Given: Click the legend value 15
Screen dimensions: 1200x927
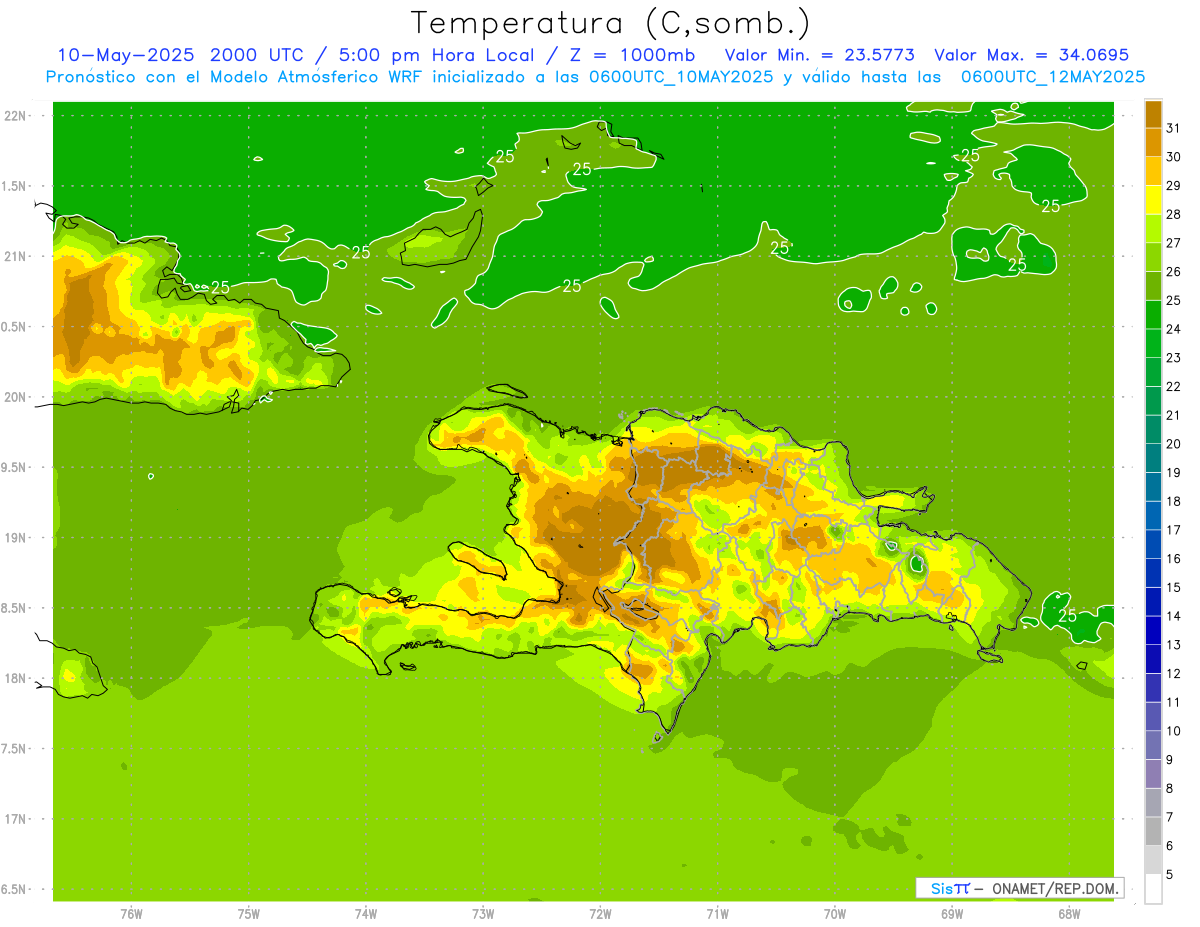Looking at the screenshot, I should pyautogui.click(x=1173, y=587).
